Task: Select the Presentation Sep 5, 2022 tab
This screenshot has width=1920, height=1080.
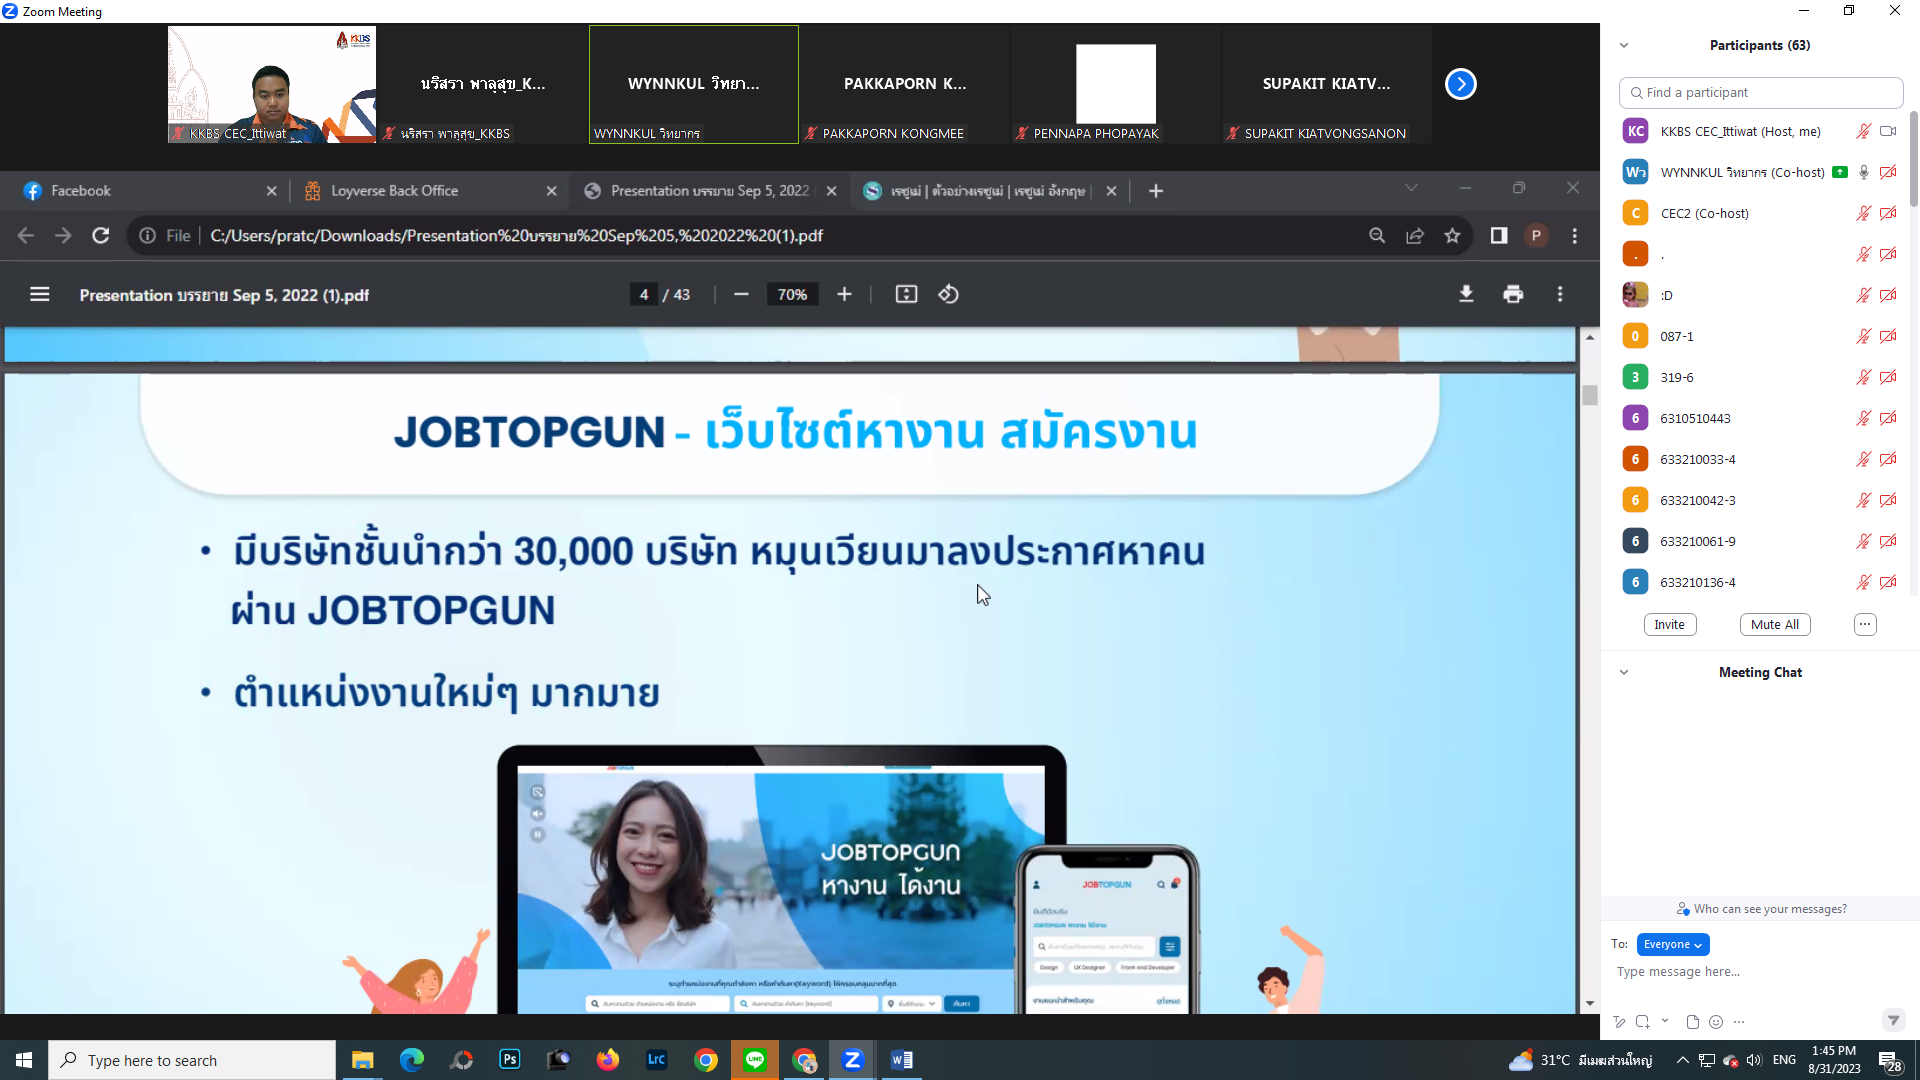Action: (710, 191)
